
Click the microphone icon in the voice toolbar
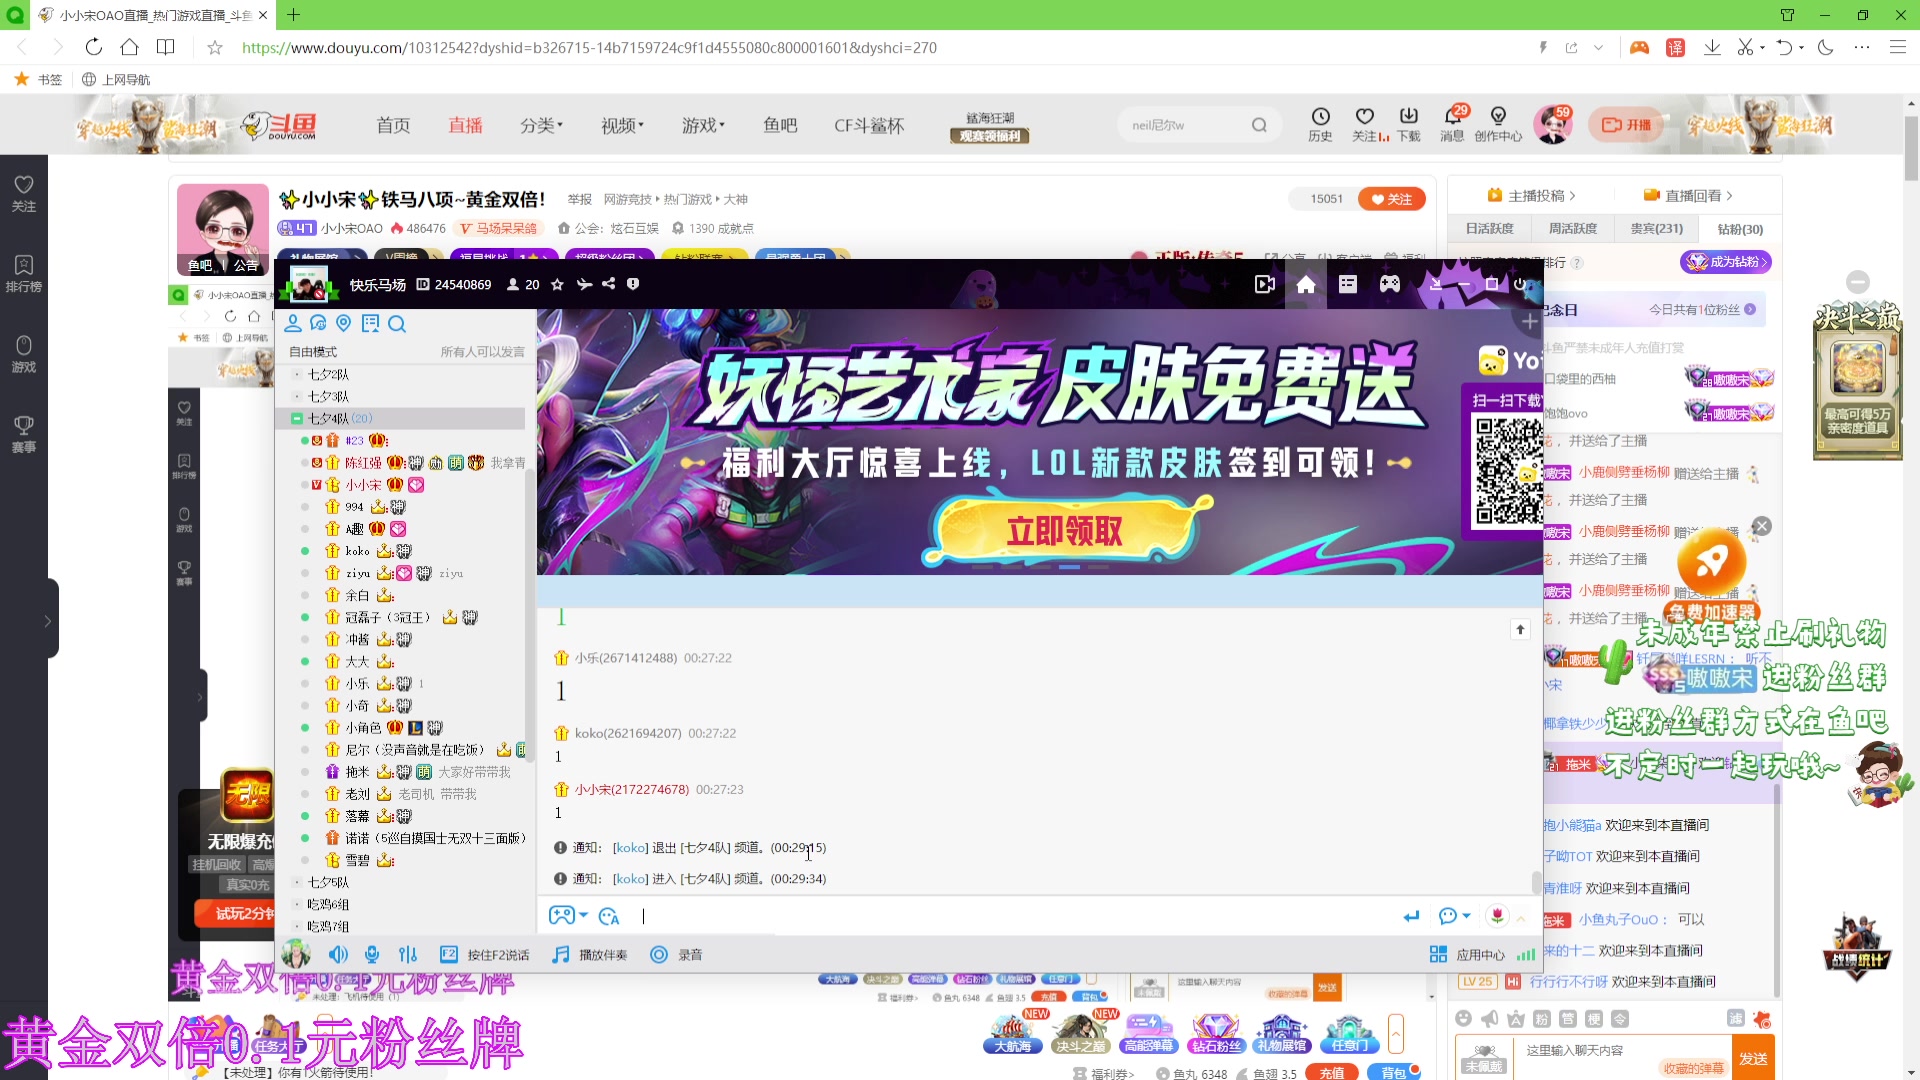pyautogui.click(x=372, y=954)
